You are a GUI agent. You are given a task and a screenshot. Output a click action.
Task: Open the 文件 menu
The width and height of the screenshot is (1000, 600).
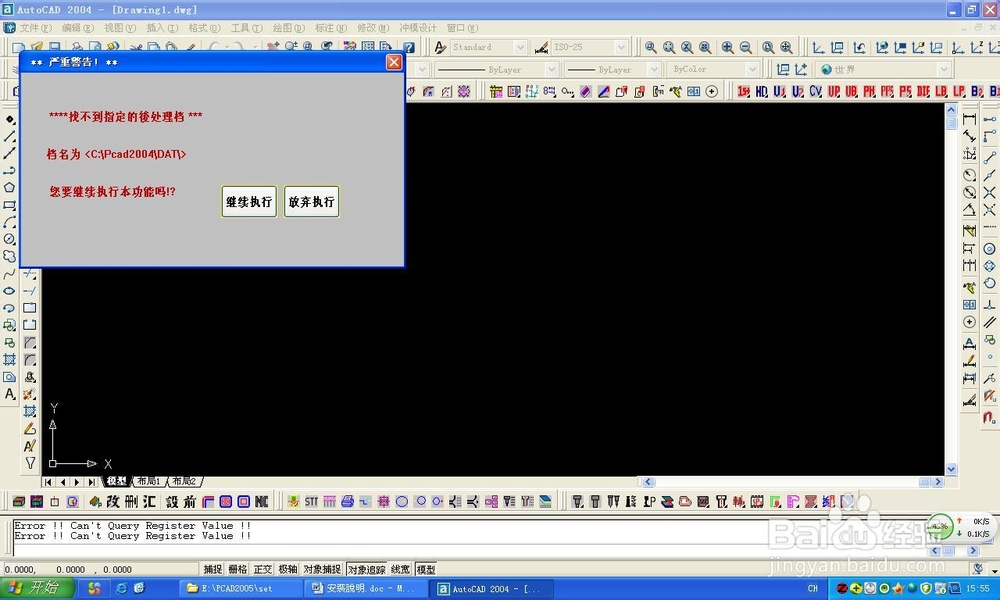pyautogui.click(x=35, y=28)
